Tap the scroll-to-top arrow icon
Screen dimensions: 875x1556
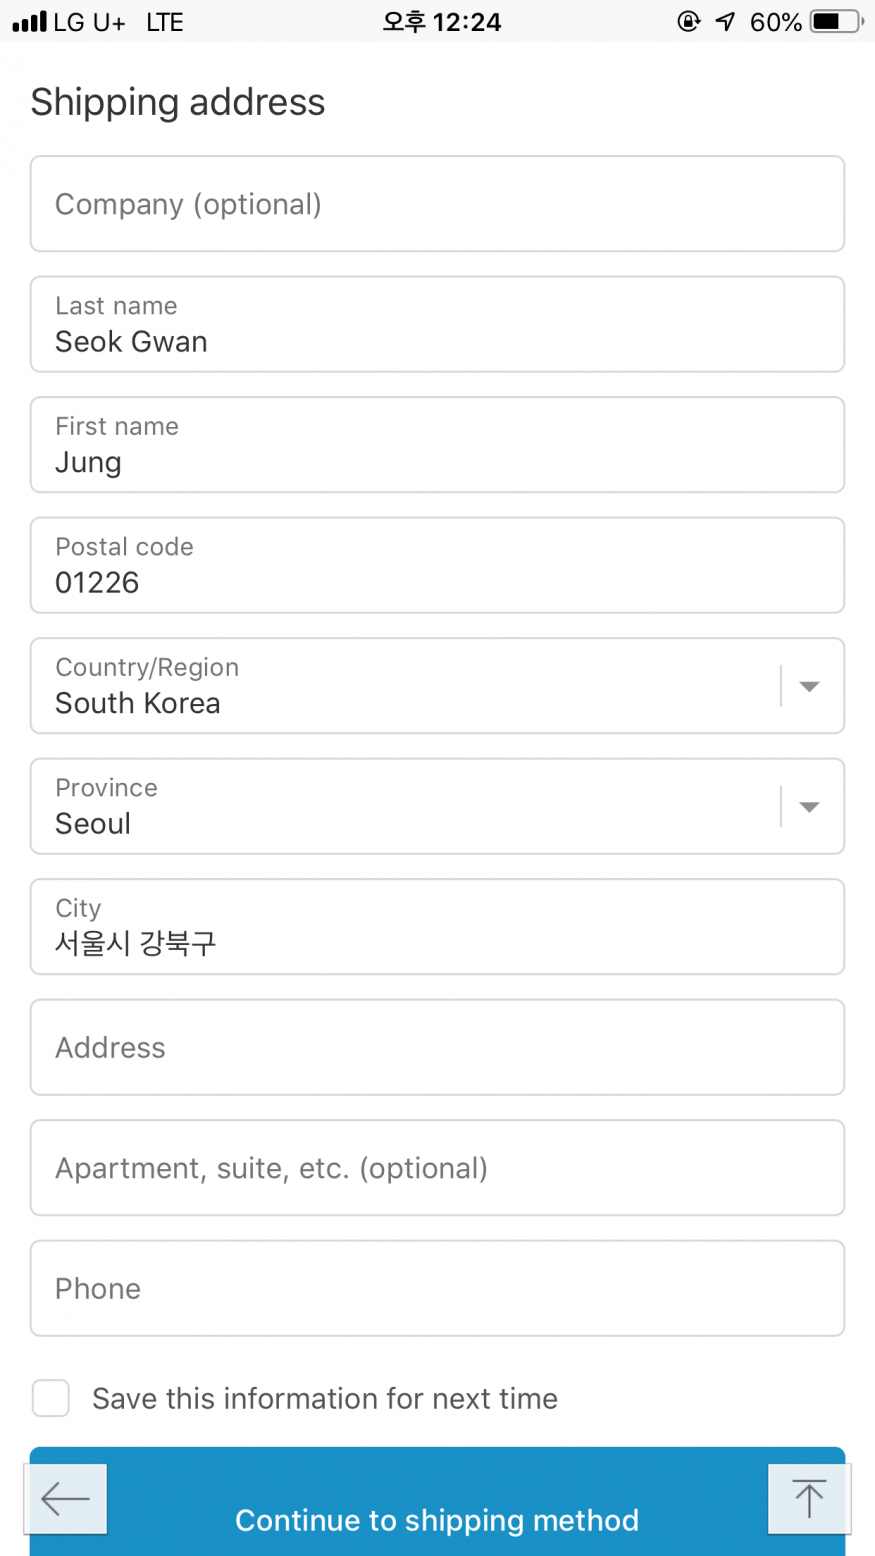coord(808,1498)
